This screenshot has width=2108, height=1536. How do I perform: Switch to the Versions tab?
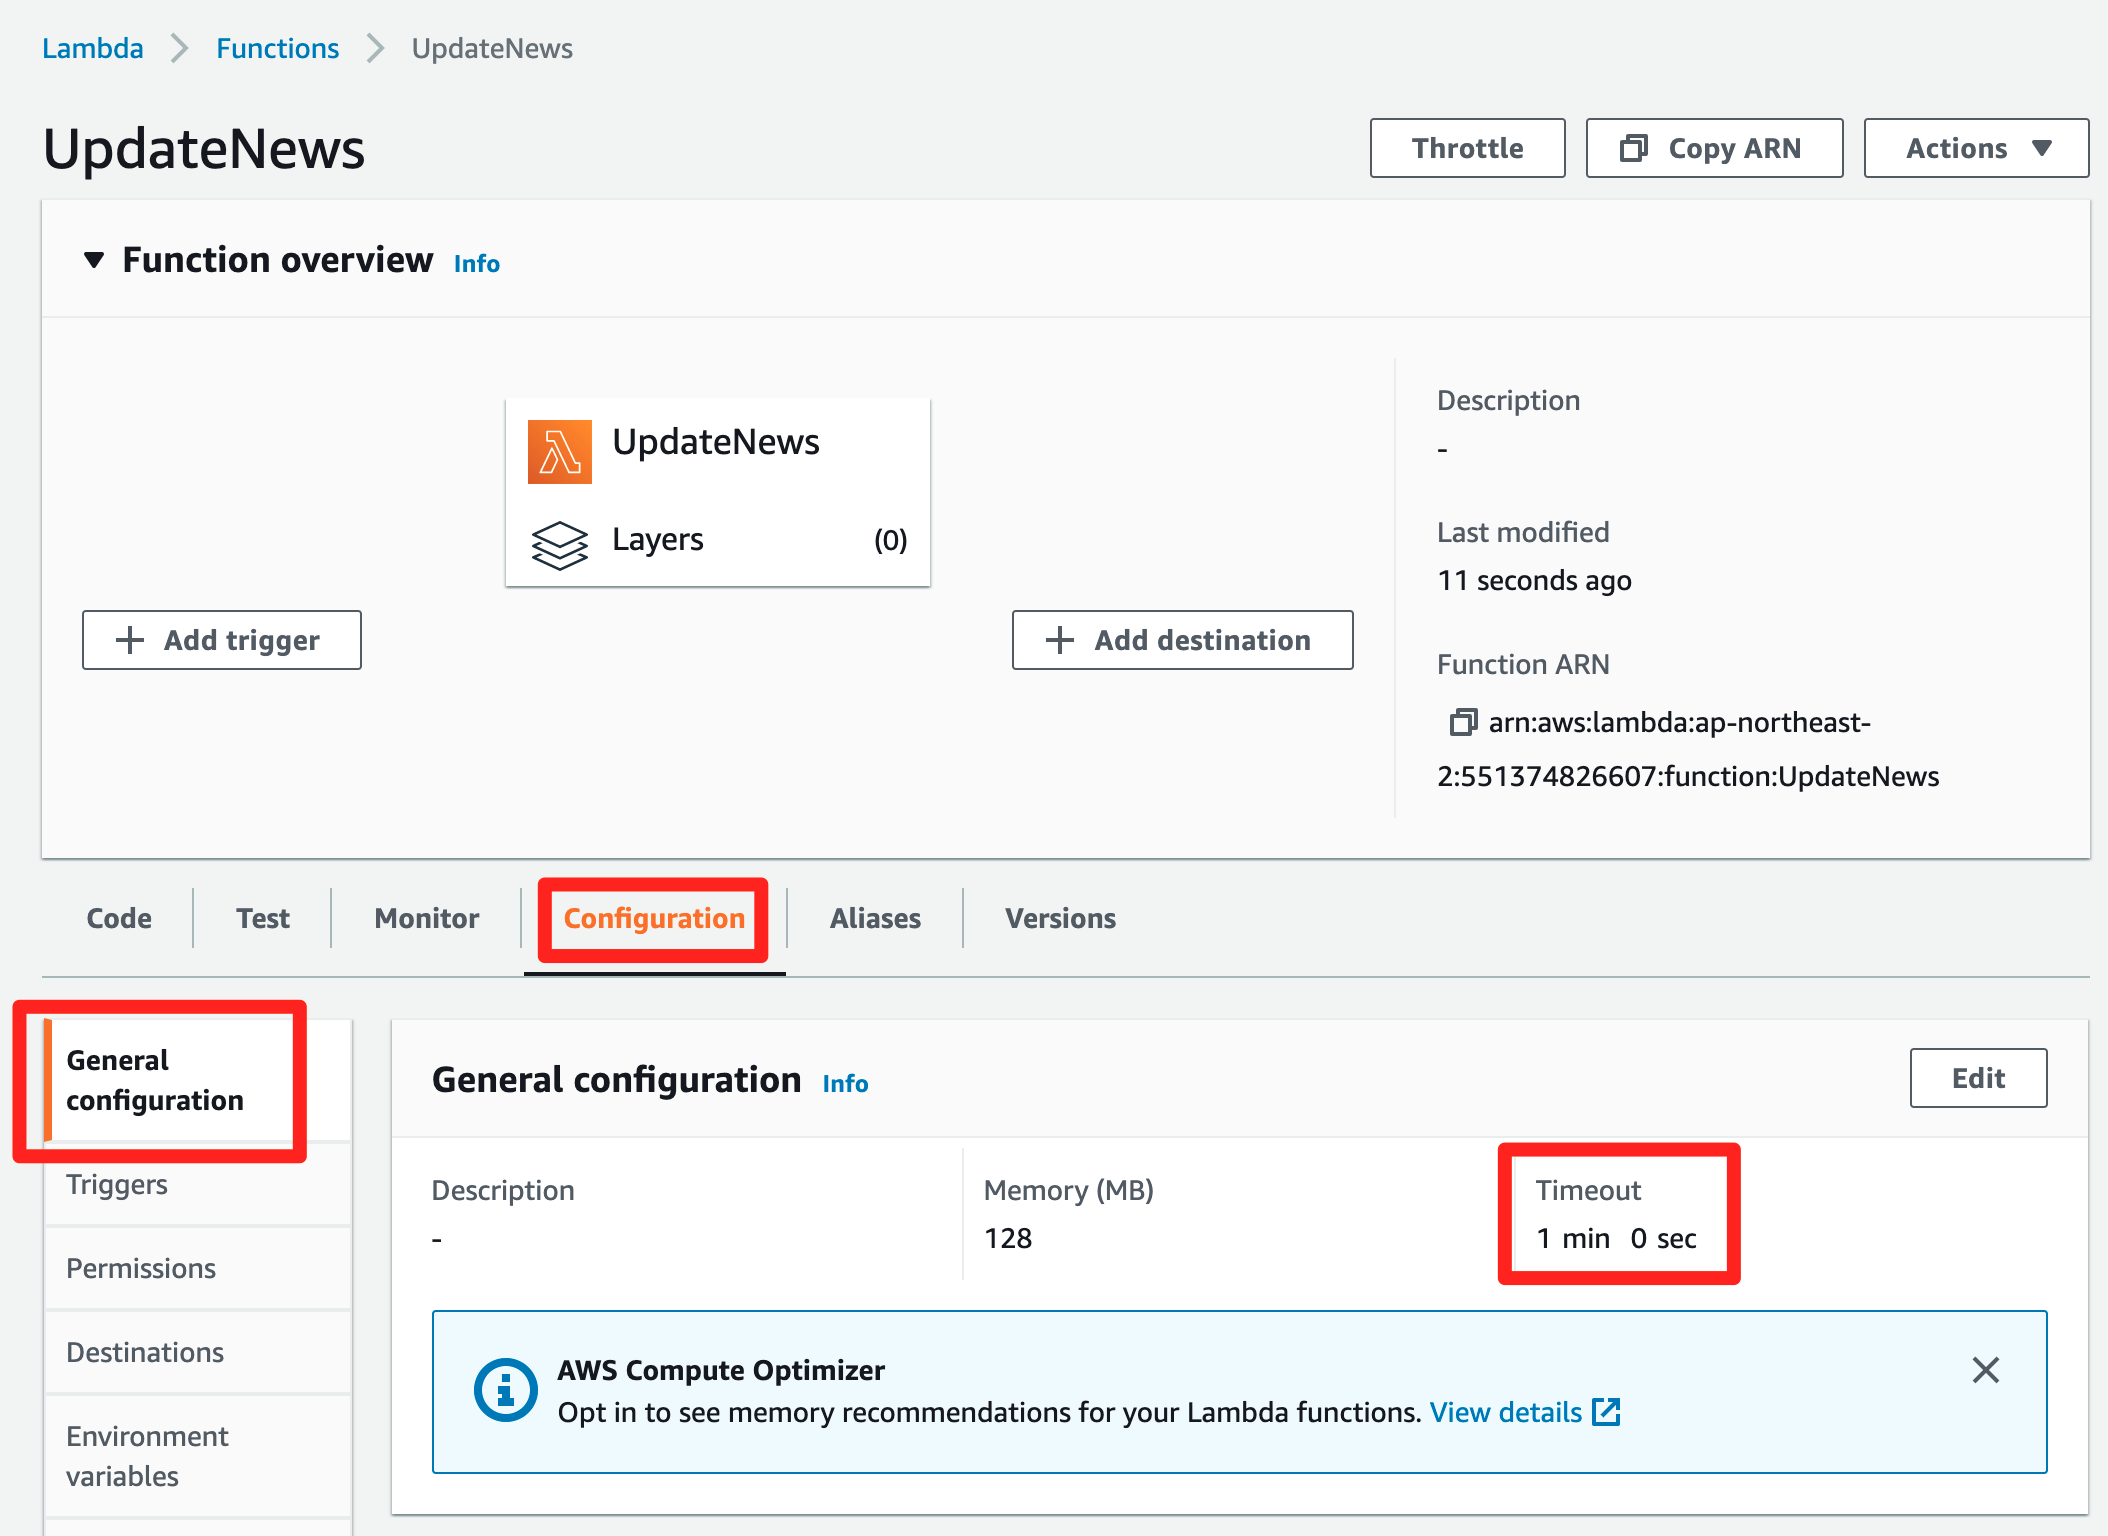point(1060,918)
